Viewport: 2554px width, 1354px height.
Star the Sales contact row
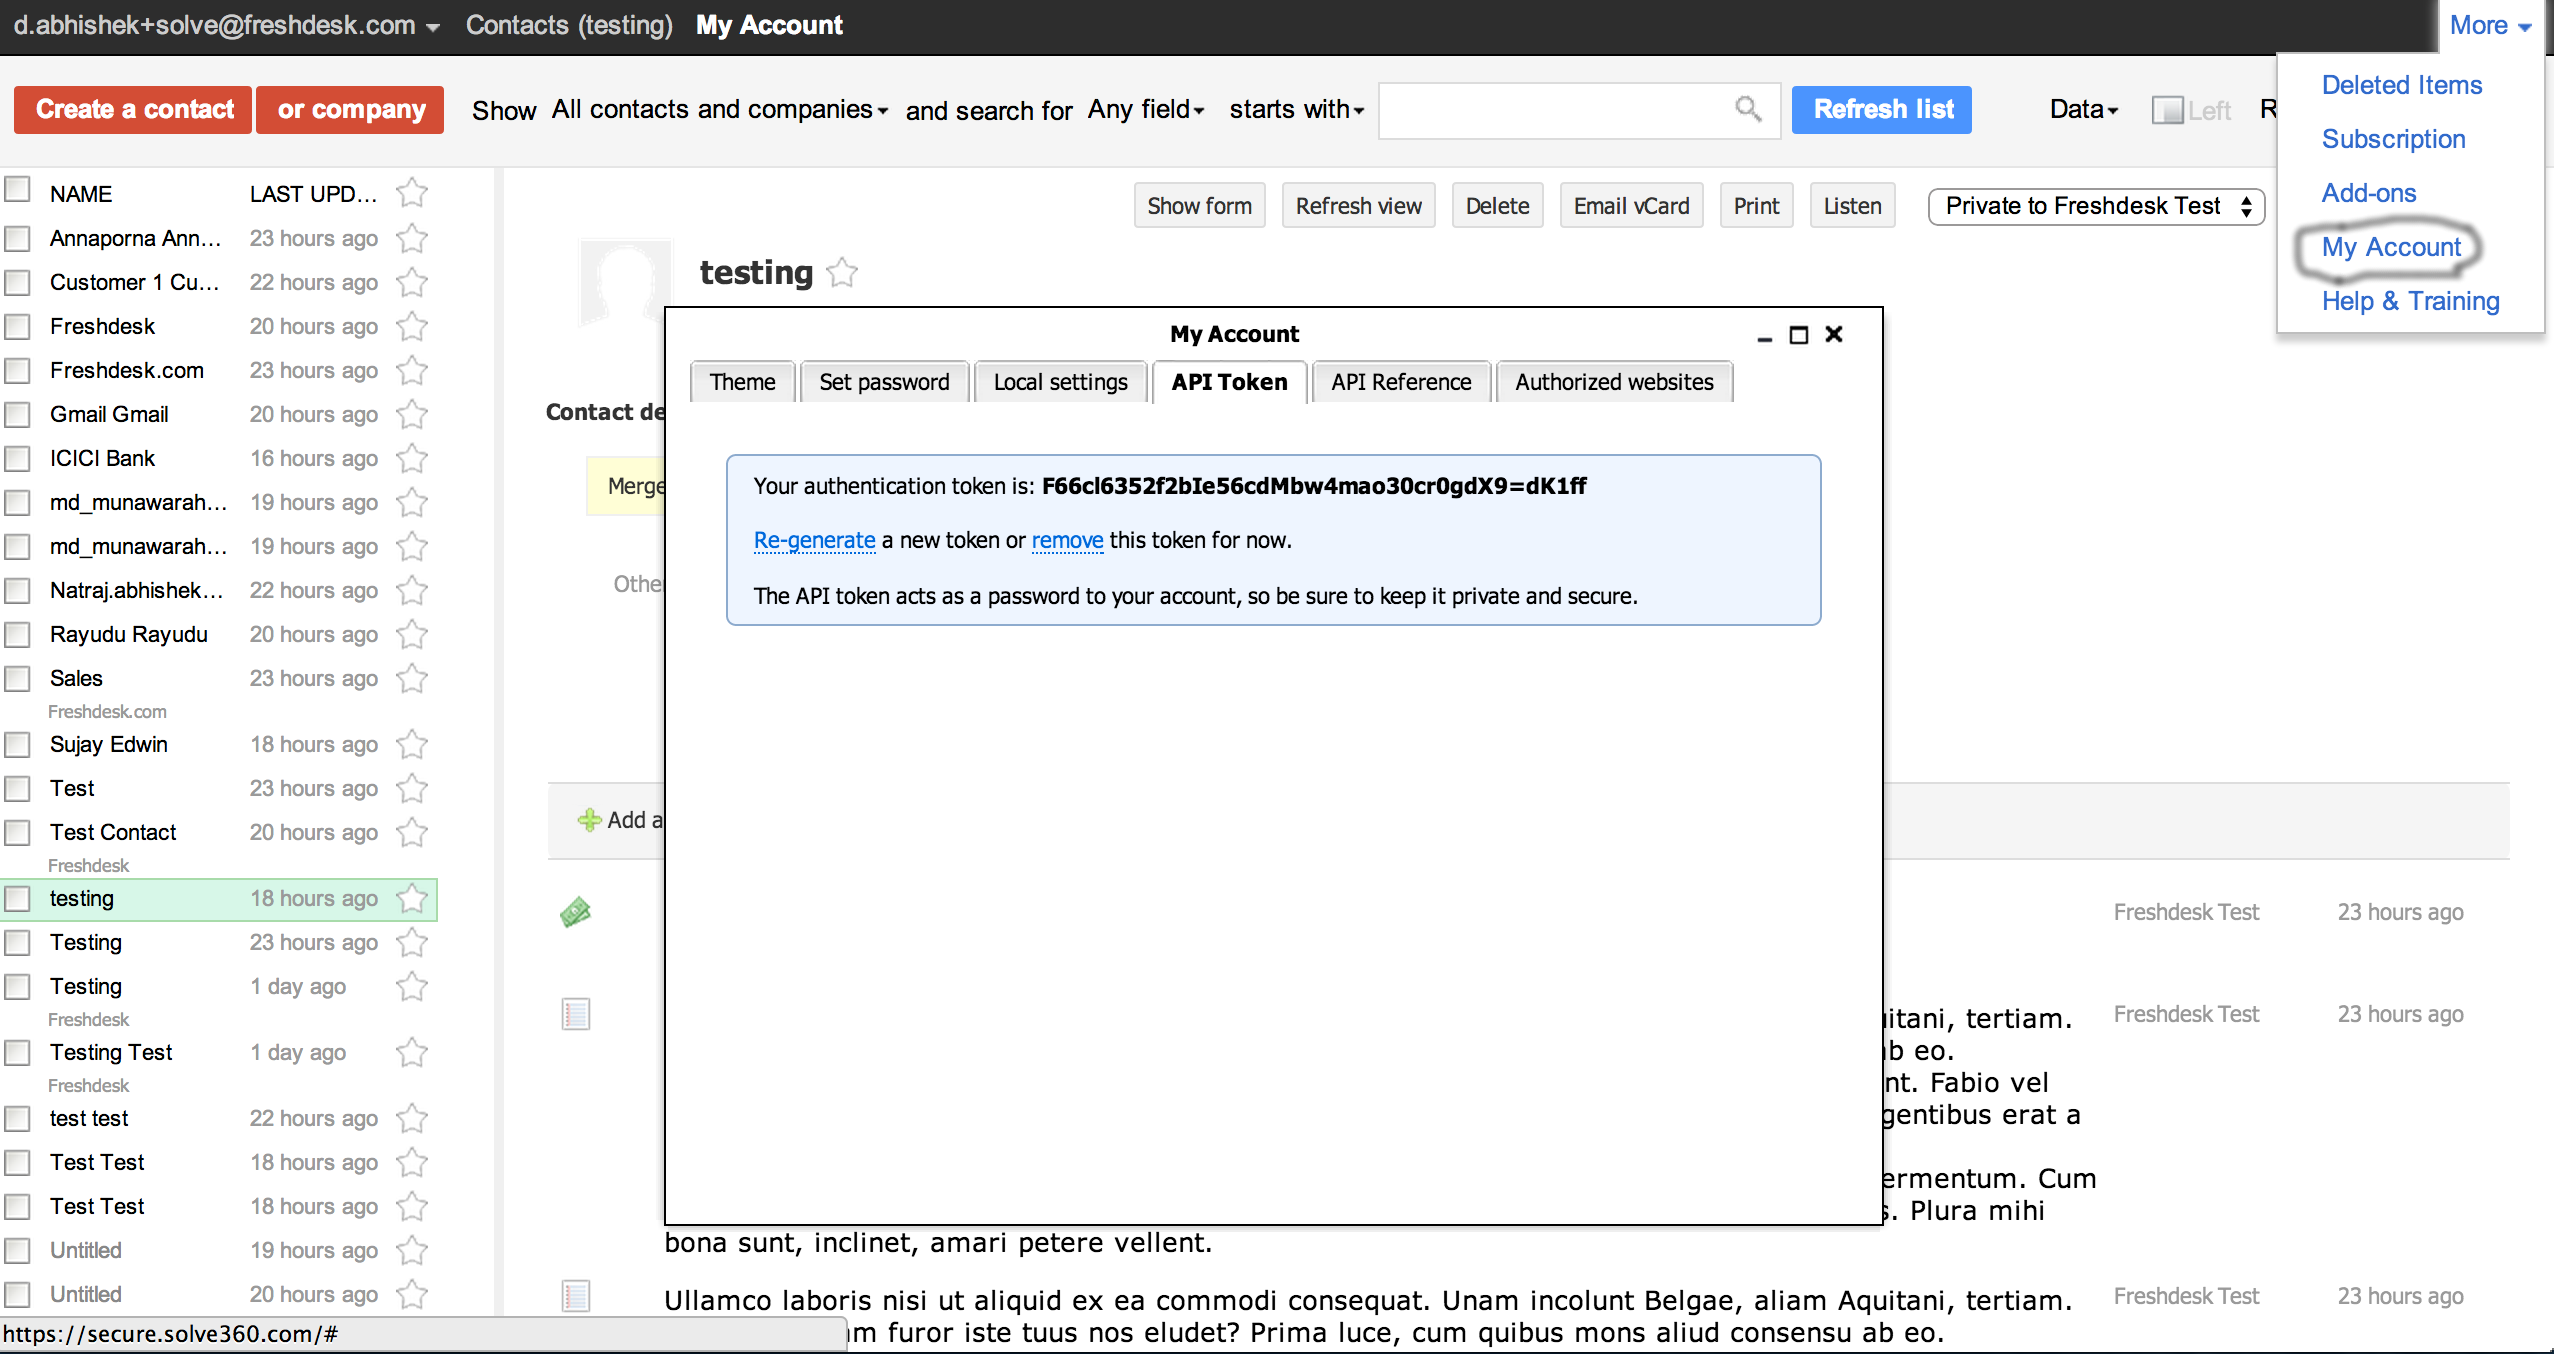[x=412, y=678]
